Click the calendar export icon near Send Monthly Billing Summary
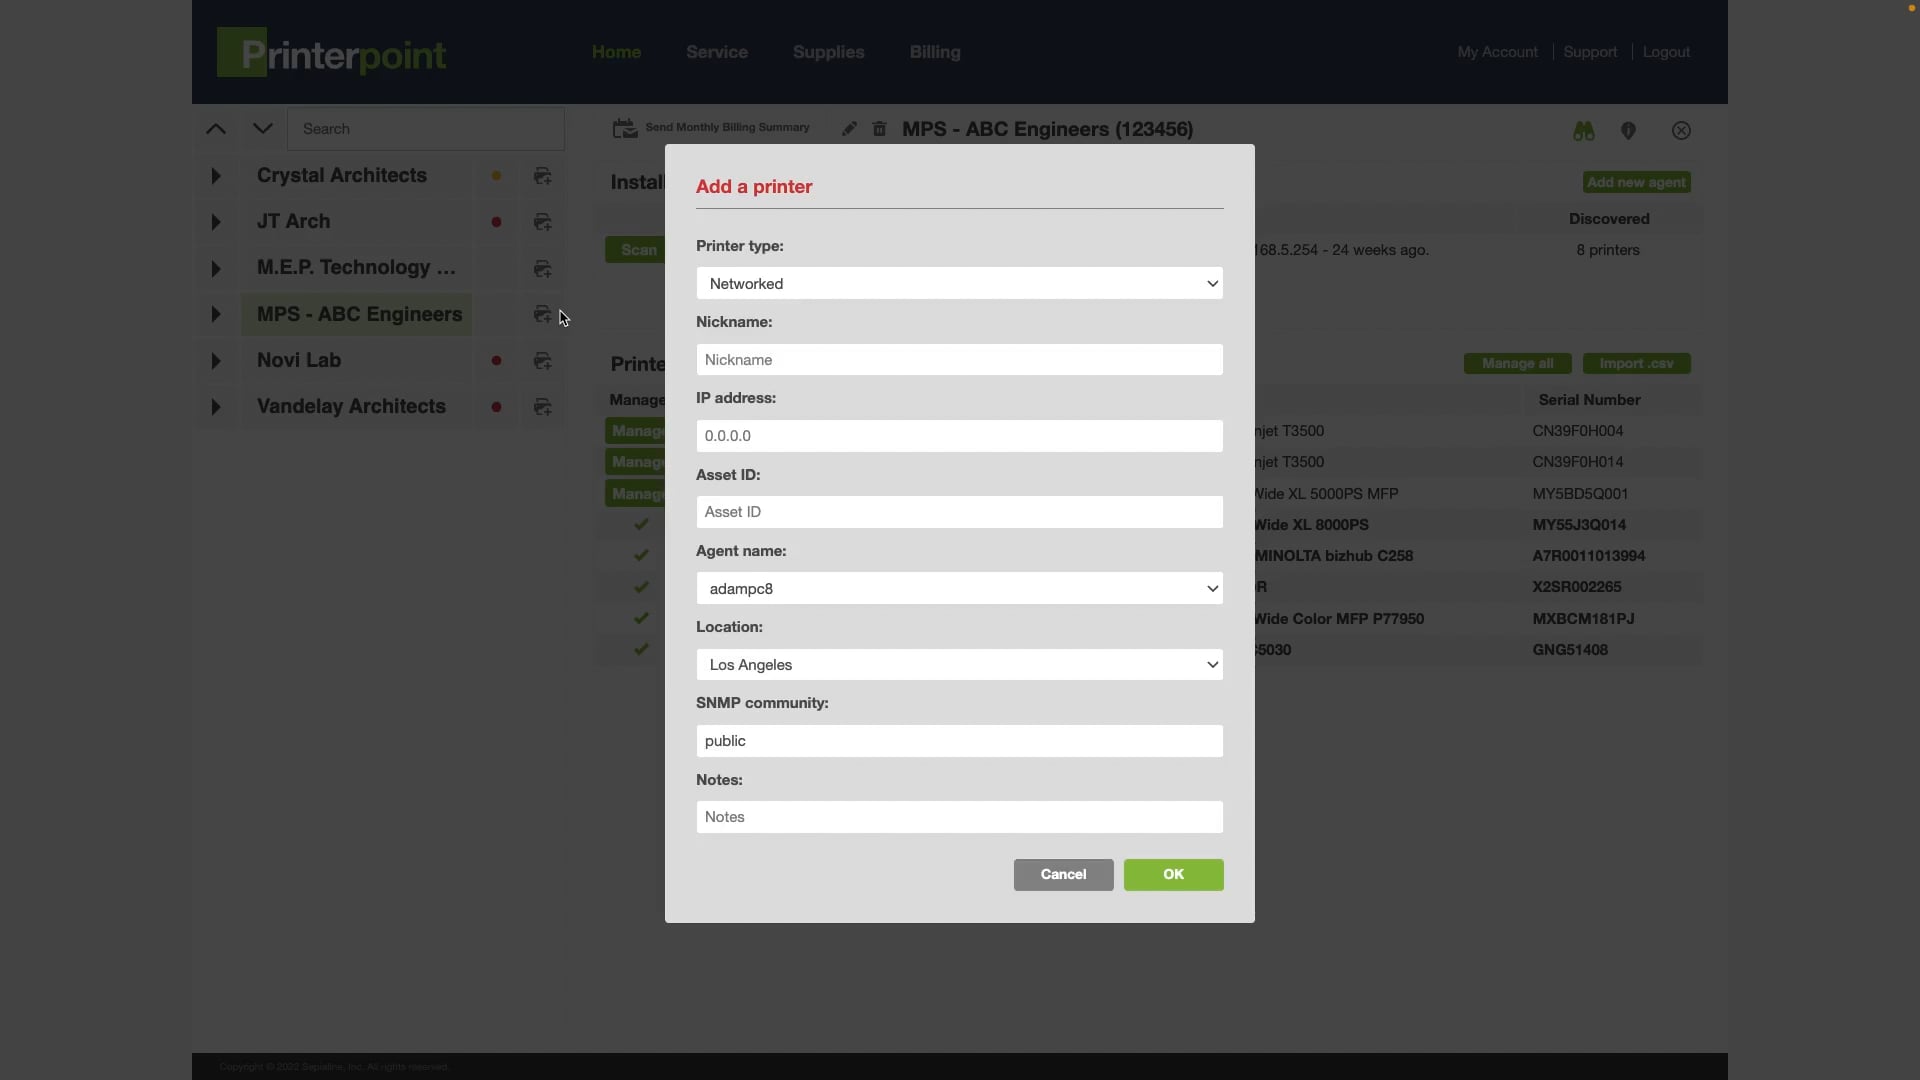Viewport: 1920px width, 1080px height. pyautogui.click(x=624, y=128)
